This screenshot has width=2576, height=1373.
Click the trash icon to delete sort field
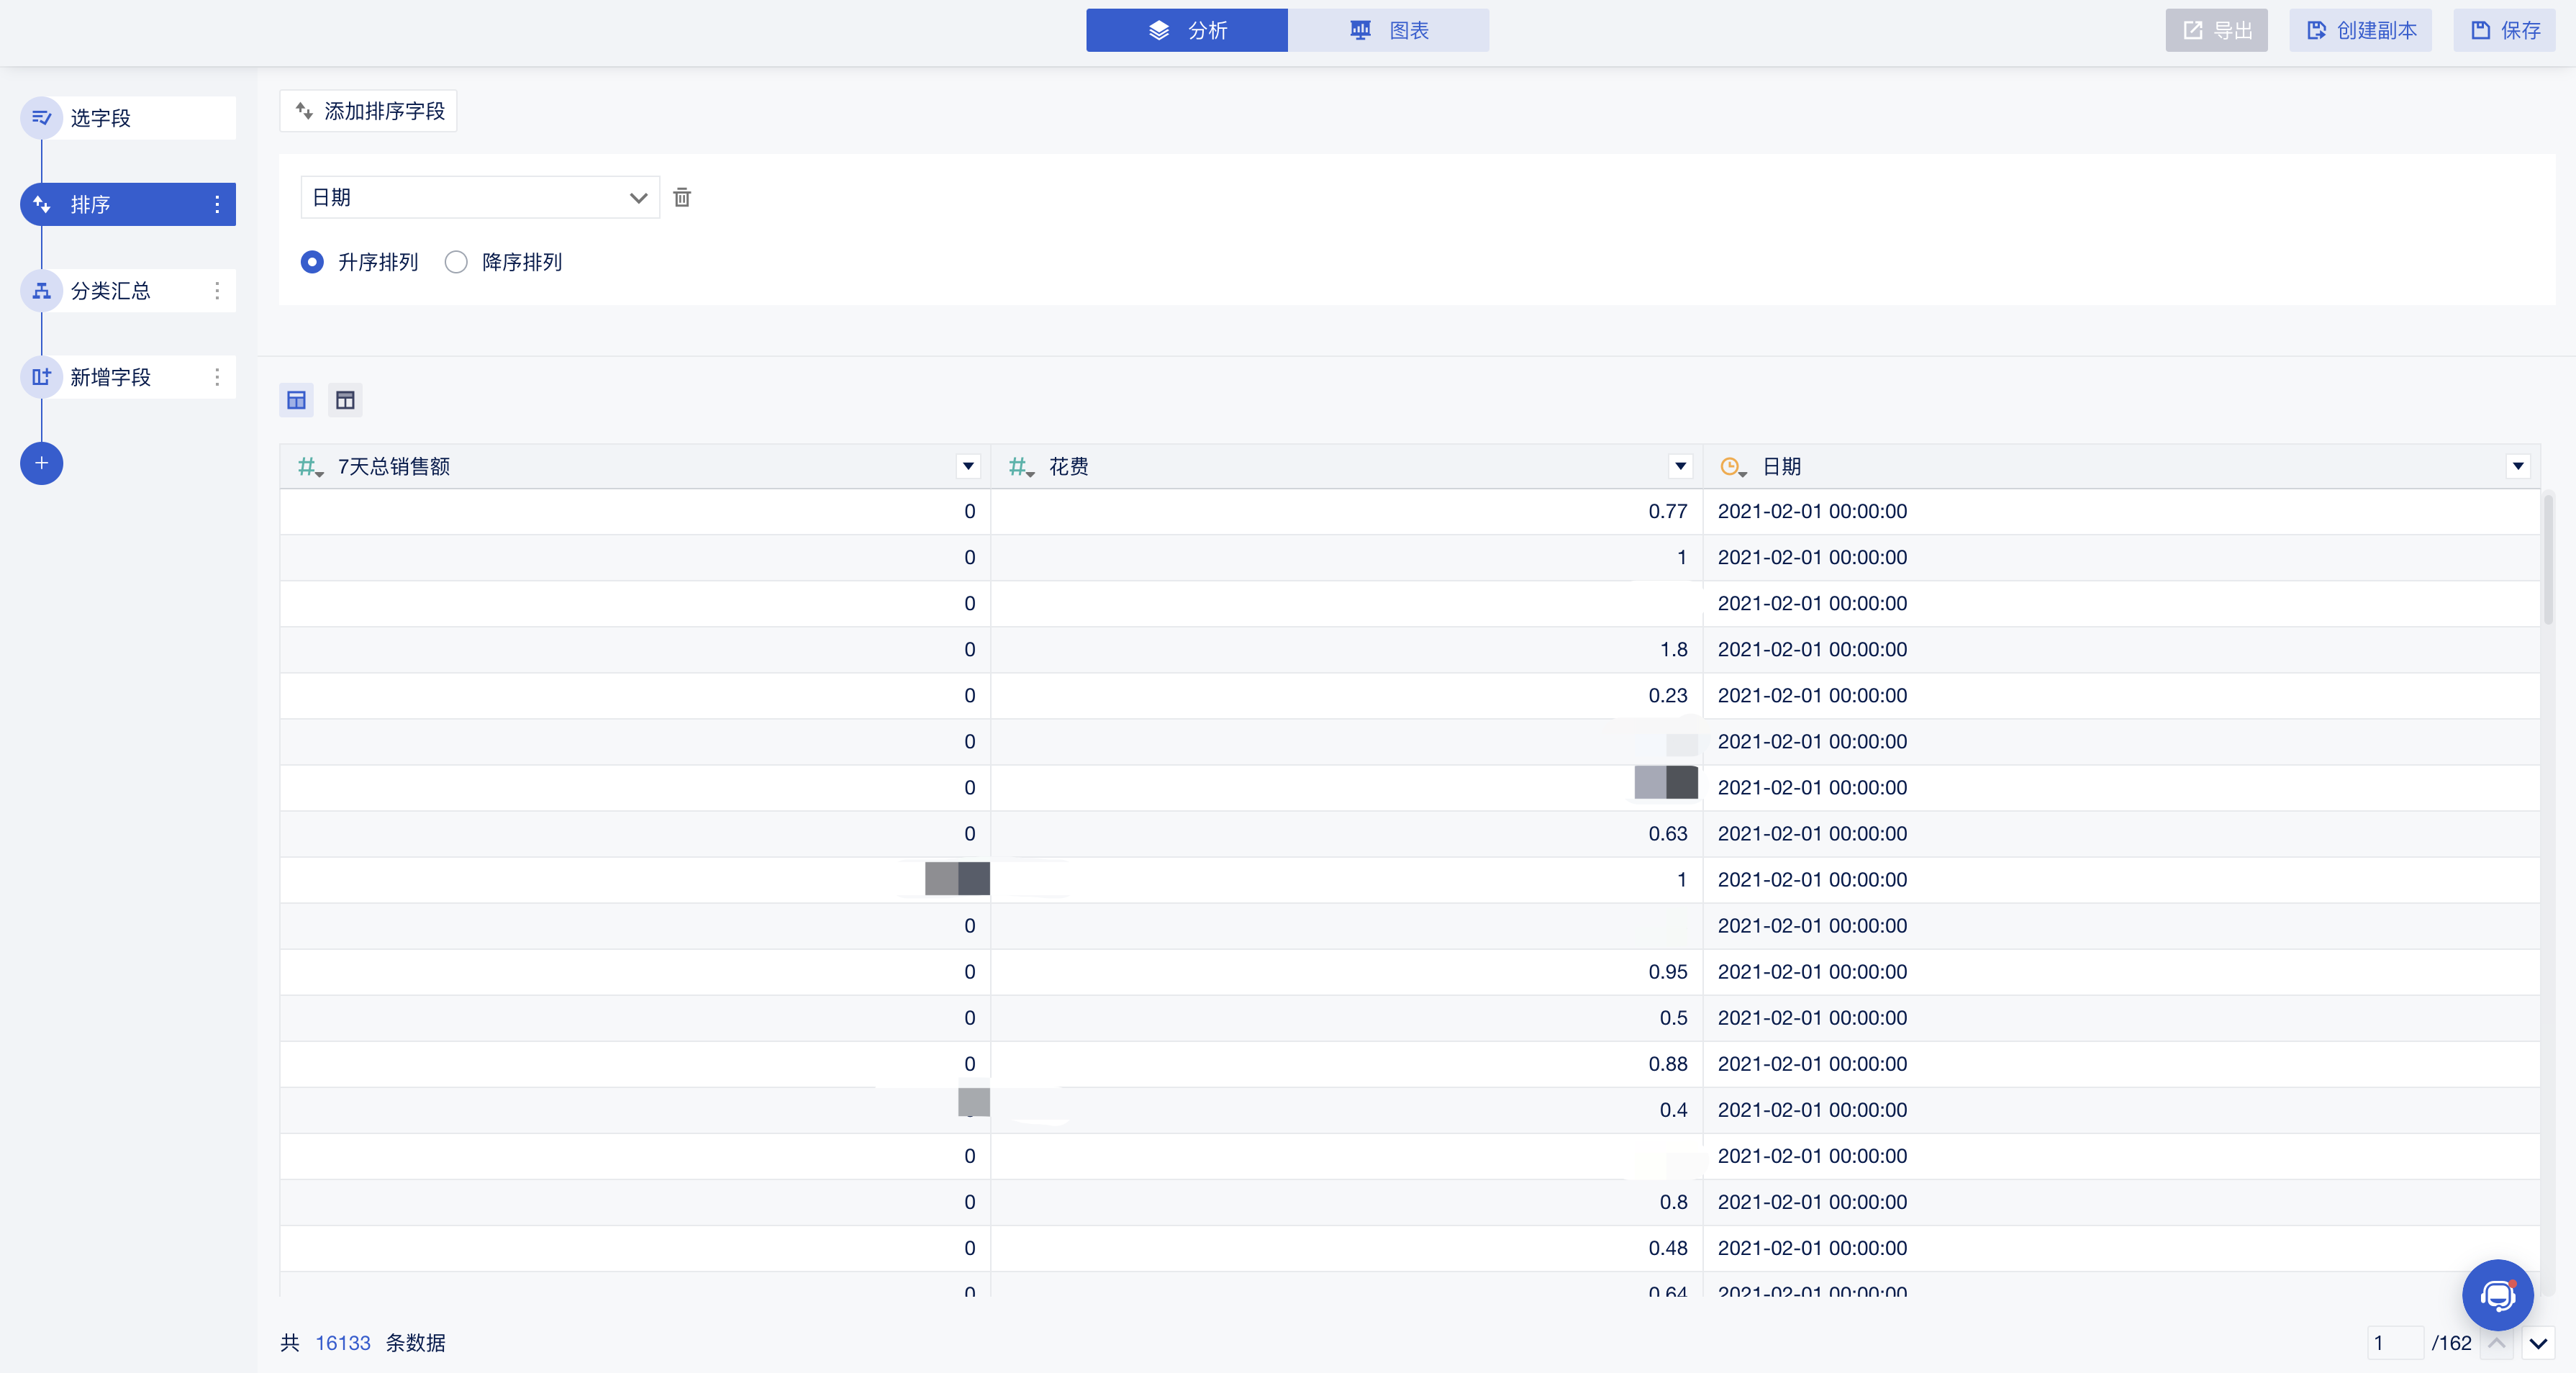682,197
